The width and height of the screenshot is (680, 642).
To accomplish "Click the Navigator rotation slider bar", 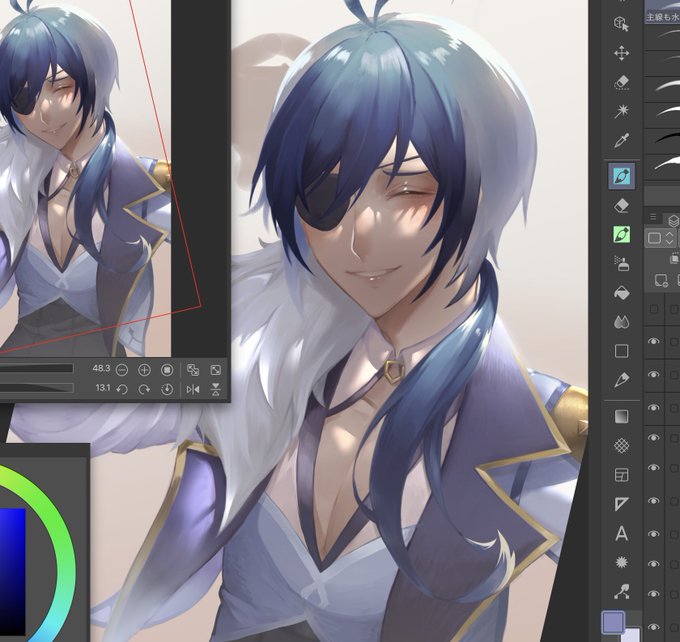I will (x=36, y=388).
